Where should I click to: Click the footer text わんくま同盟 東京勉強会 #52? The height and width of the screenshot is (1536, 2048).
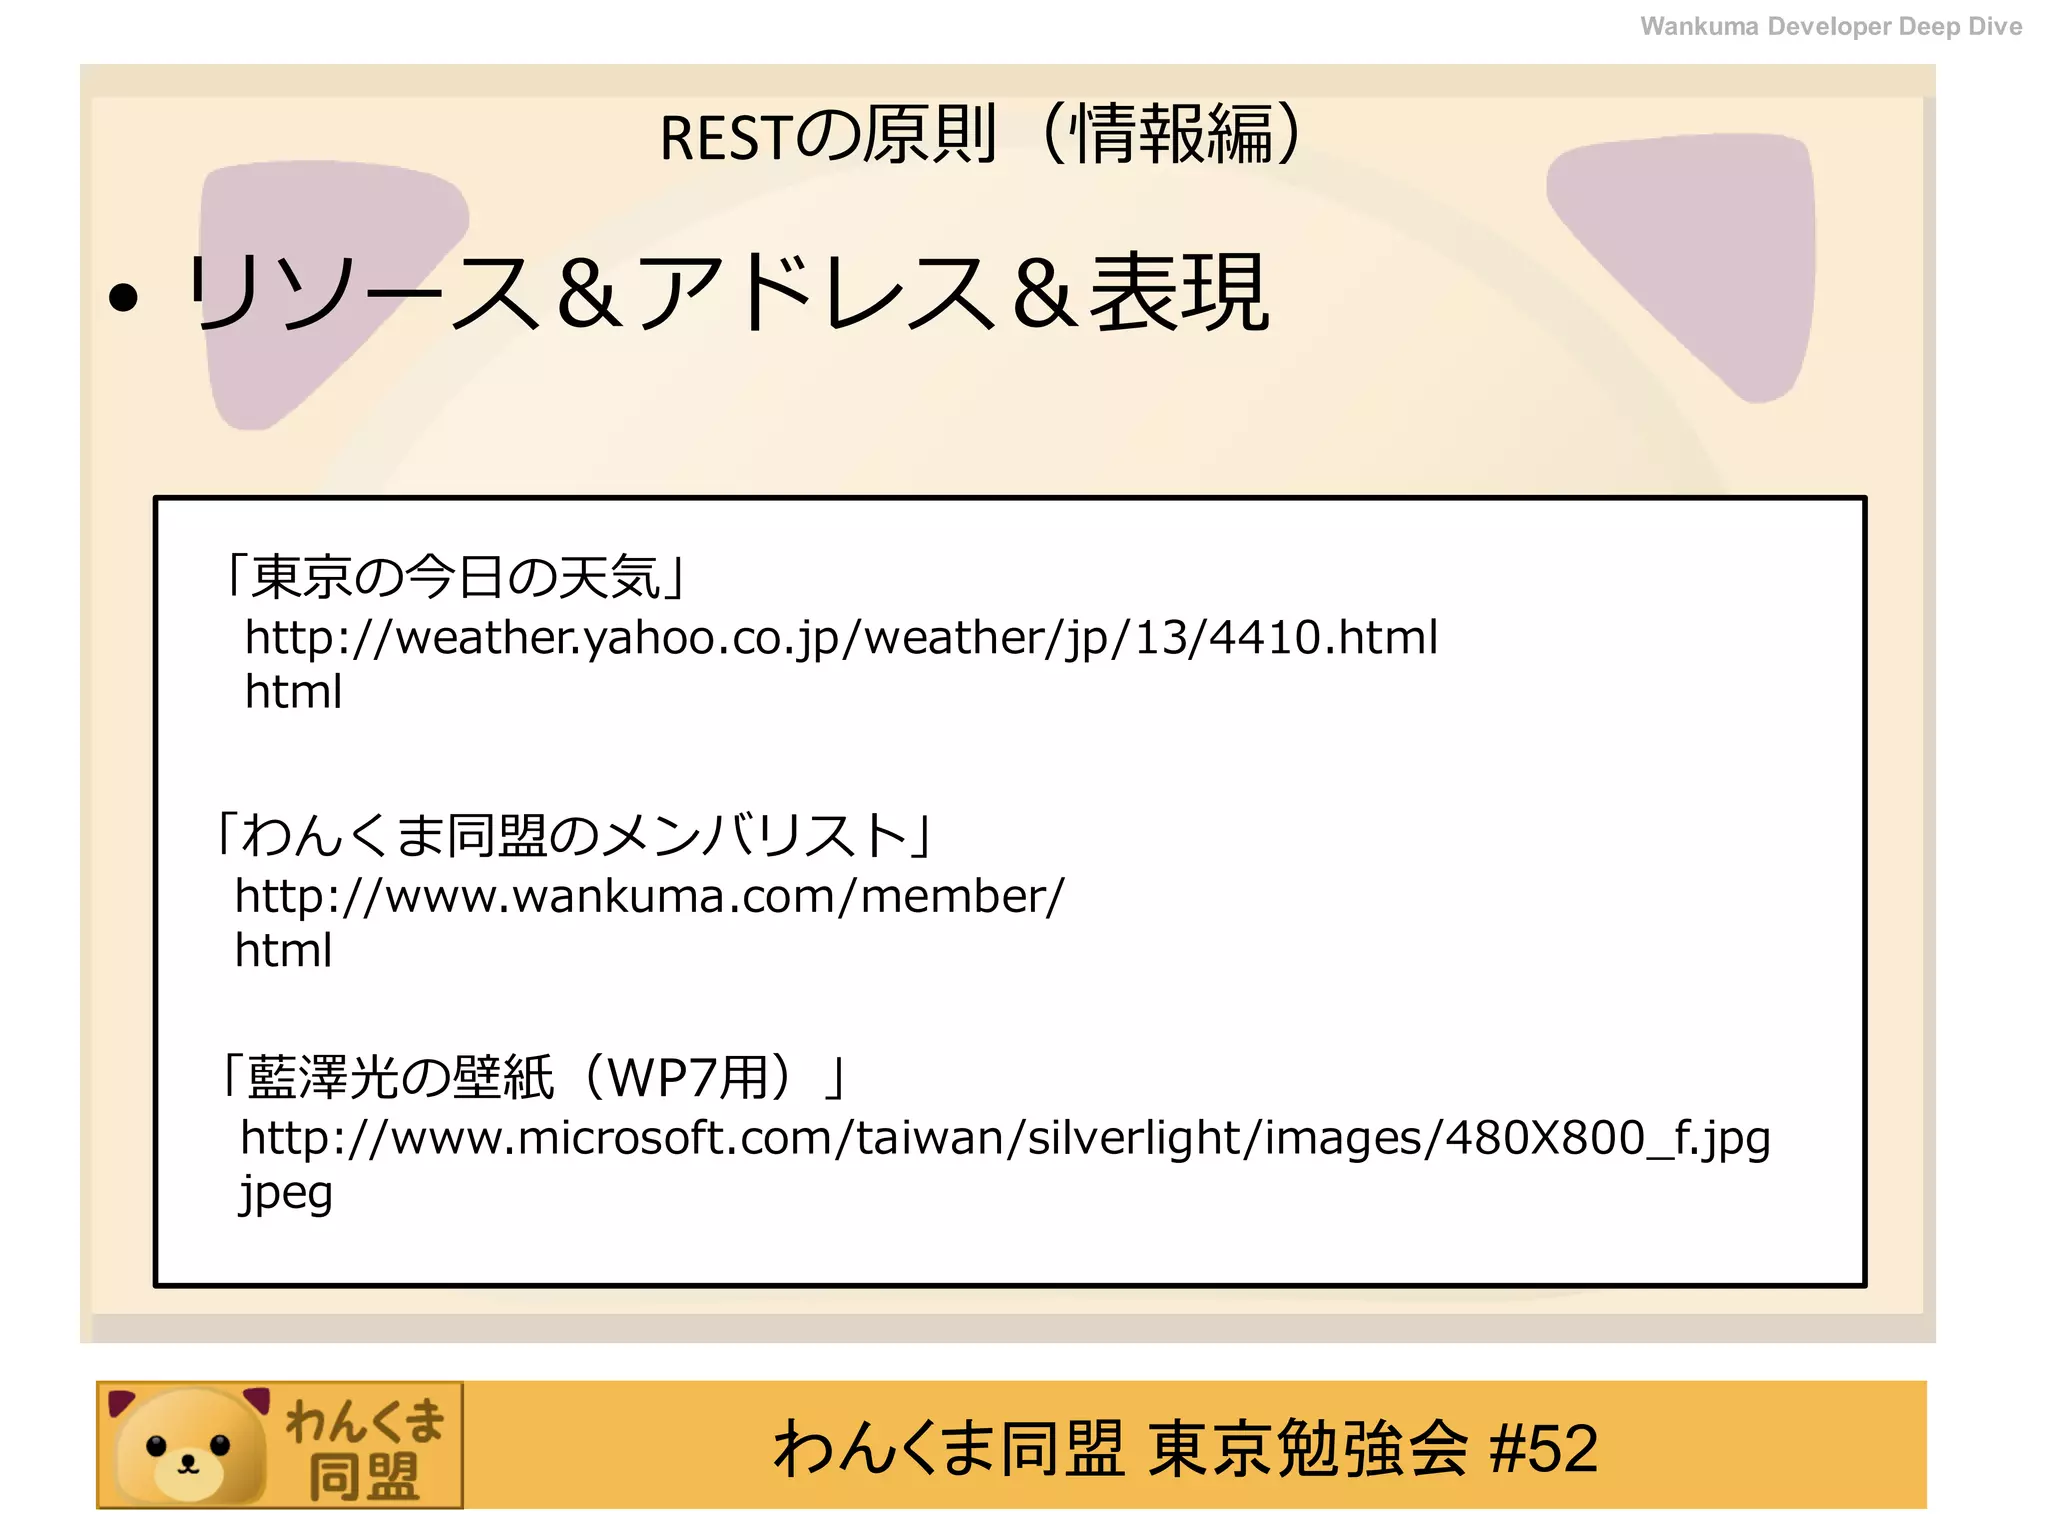tap(1185, 1447)
